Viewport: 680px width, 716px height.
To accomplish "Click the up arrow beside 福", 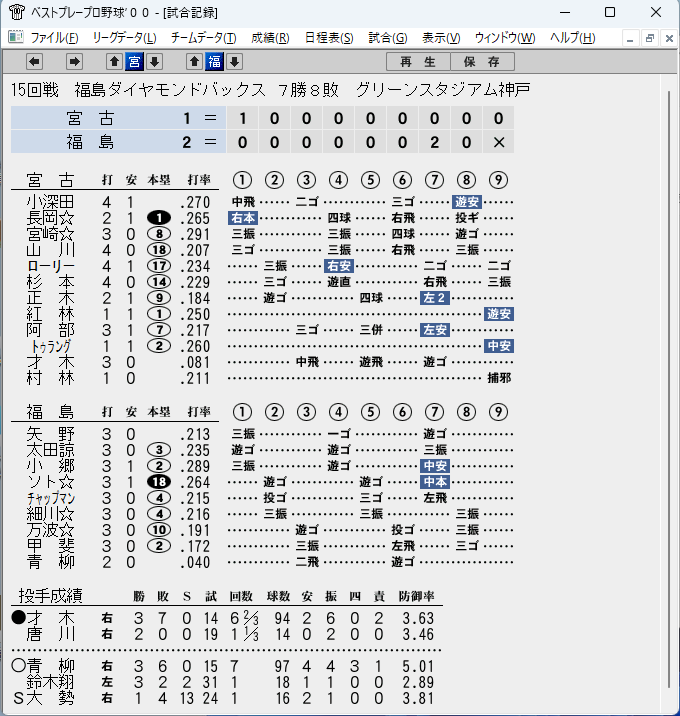I will click(195, 61).
